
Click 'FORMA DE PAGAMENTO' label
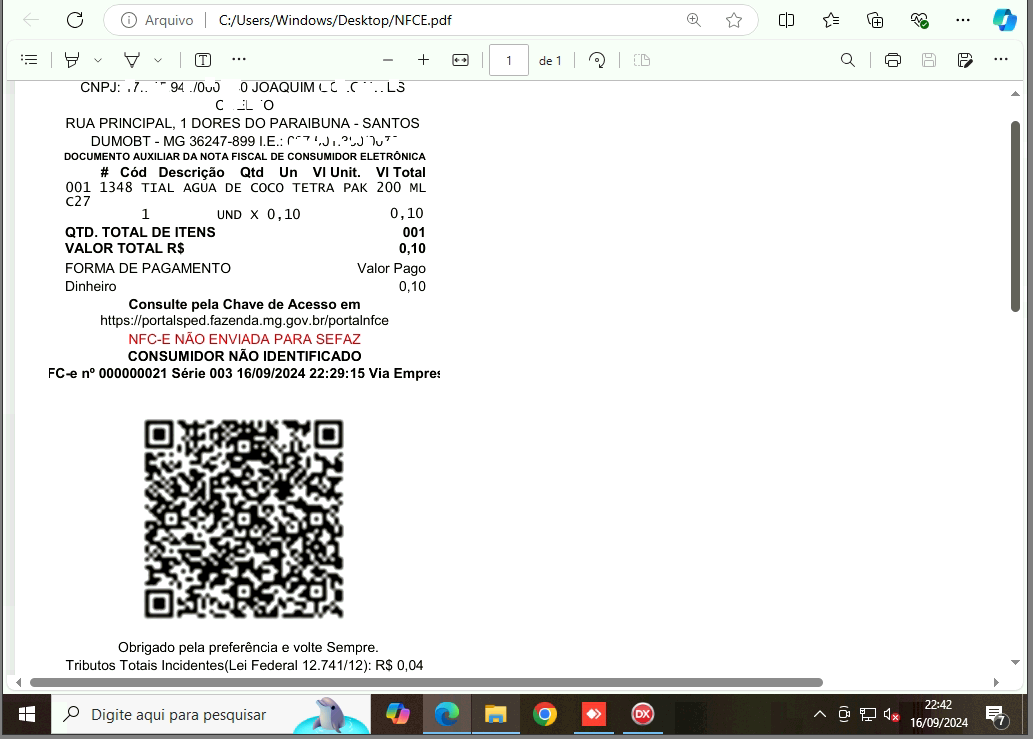(x=148, y=268)
